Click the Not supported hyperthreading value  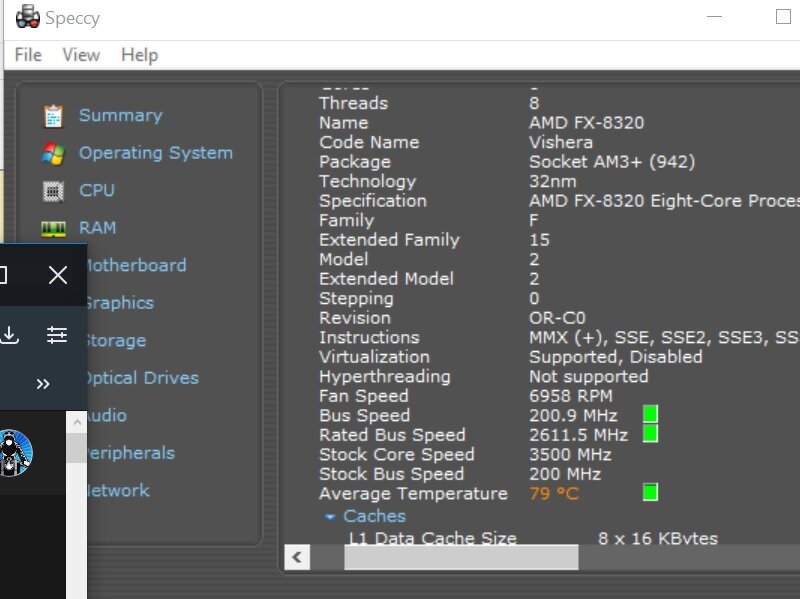[x=588, y=377]
